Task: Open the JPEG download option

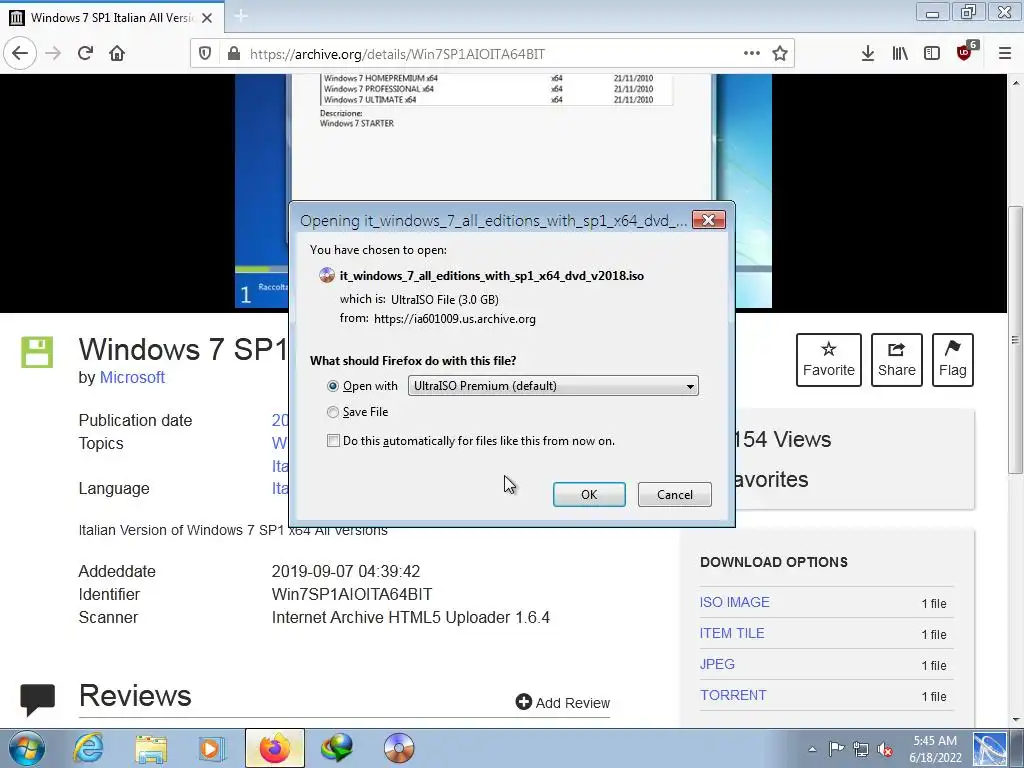Action: (717, 664)
